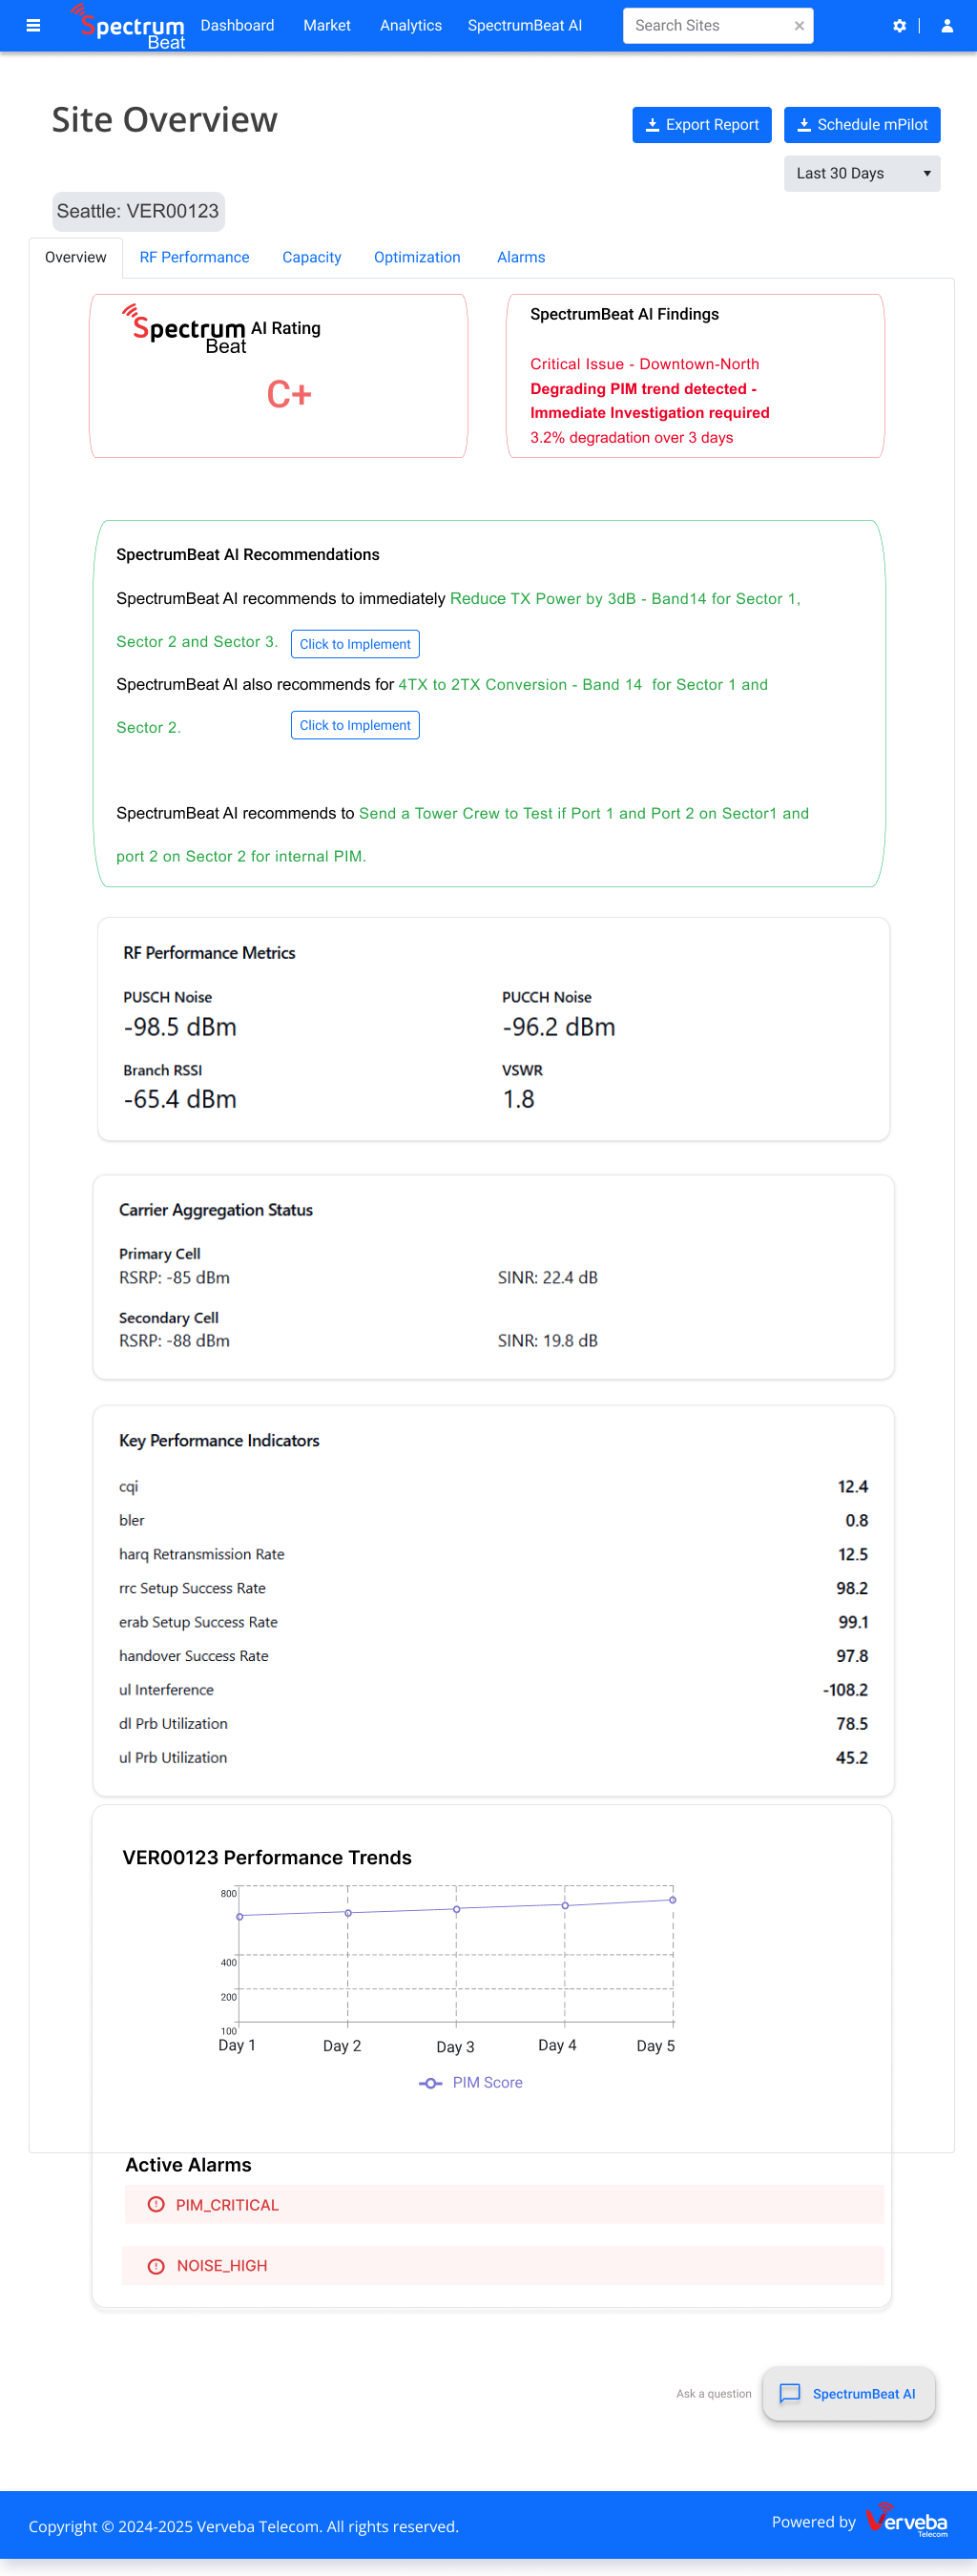977x2576 pixels.
Task: Click the NOISE_HIGH alarm warning icon
Action: [x=156, y=2266]
